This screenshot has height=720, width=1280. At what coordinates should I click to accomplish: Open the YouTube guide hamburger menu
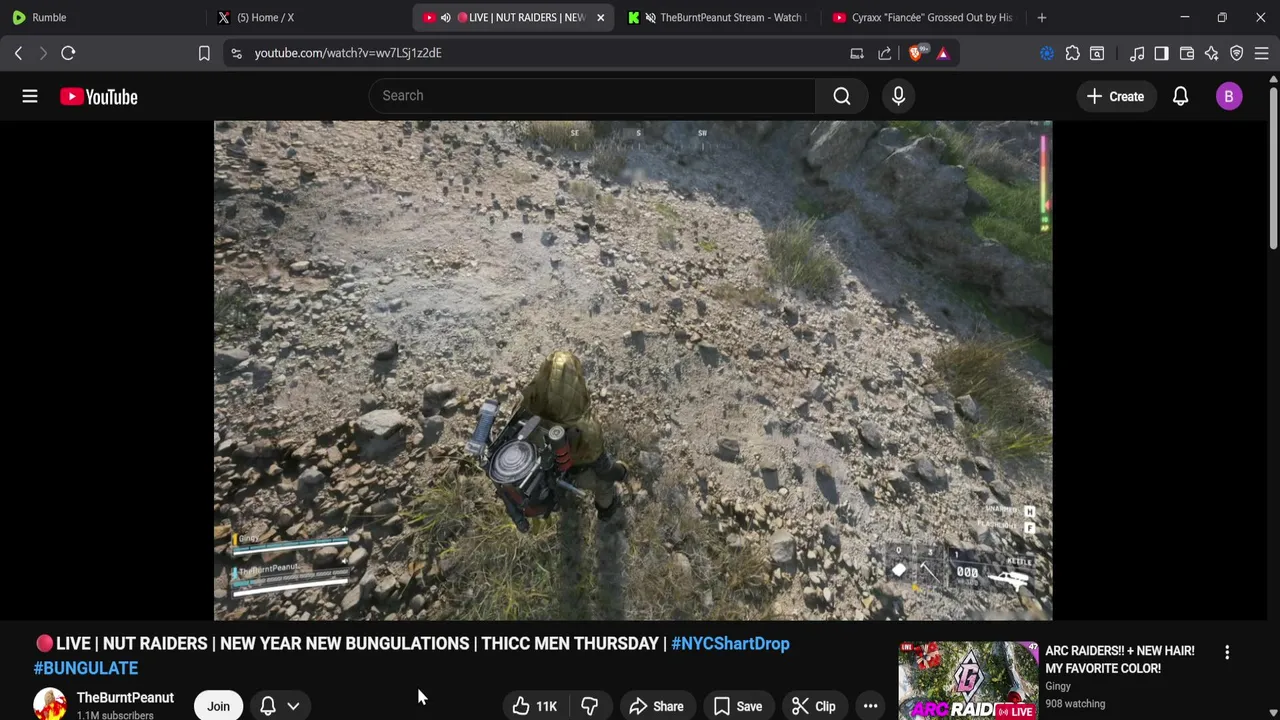pos(30,96)
